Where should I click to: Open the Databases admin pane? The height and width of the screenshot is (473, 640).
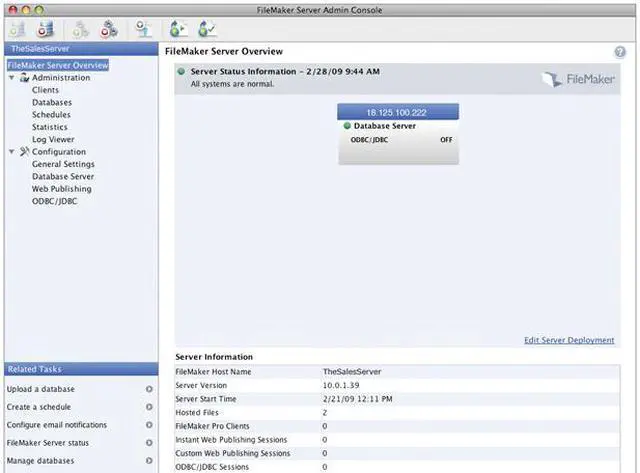pos(52,102)
